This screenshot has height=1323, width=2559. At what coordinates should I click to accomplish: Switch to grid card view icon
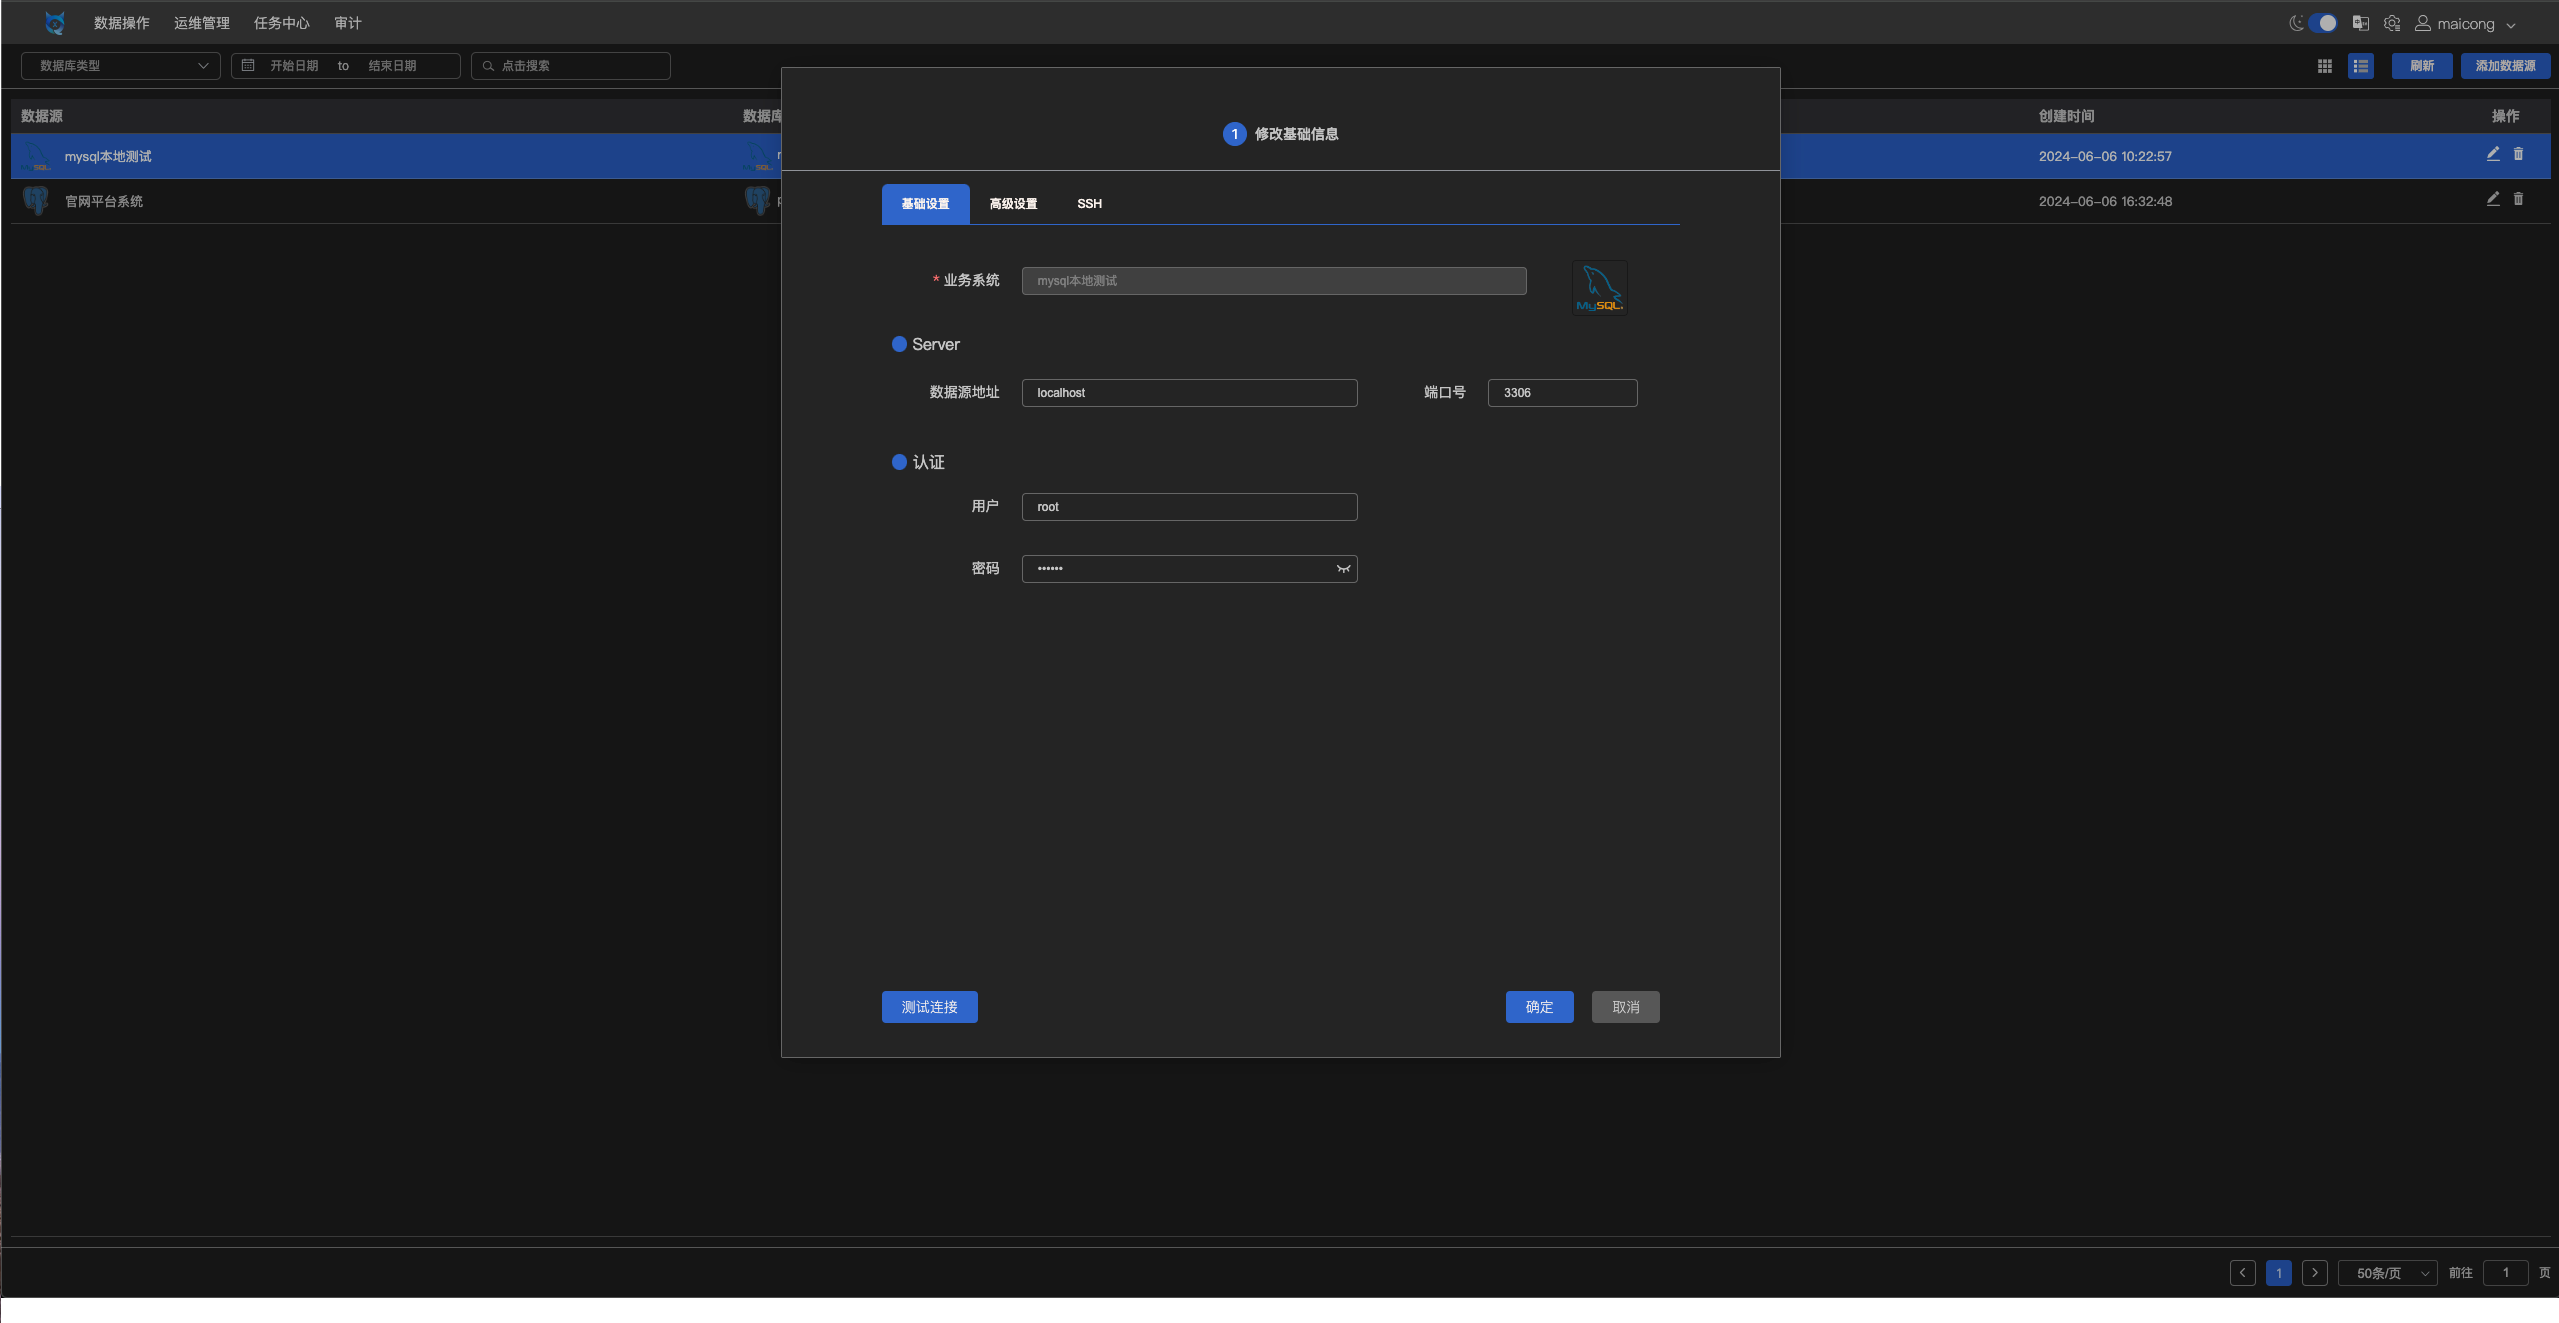pyautogui.click(x=2325, y=66)
